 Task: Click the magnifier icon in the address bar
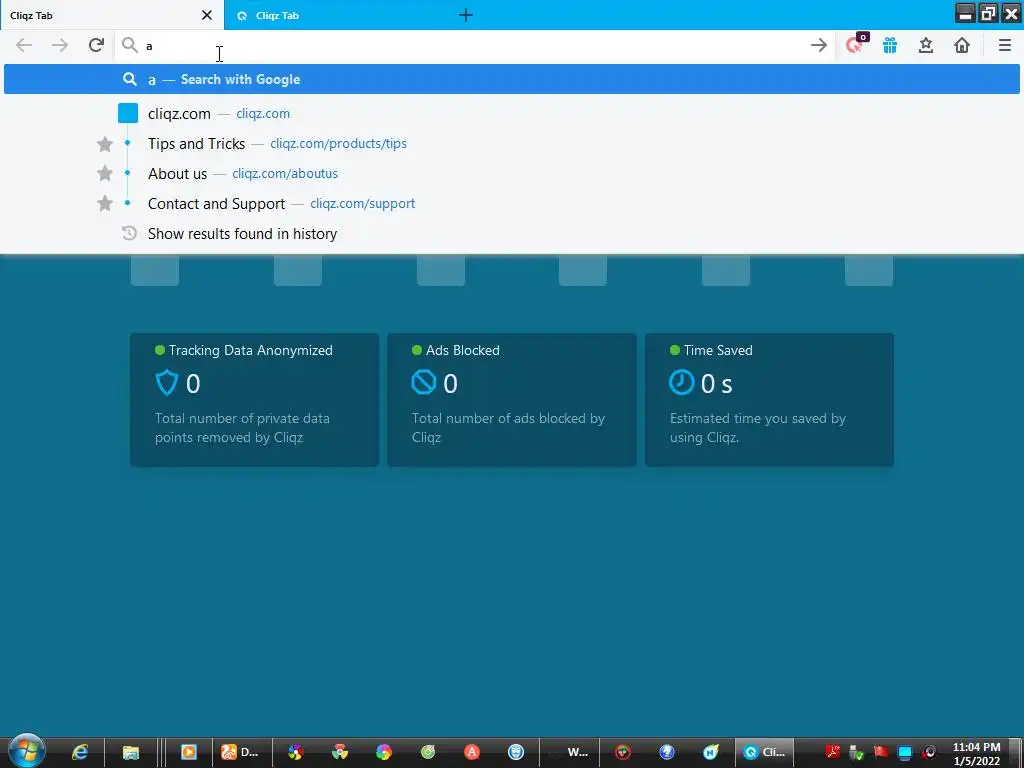coord(130,45)
